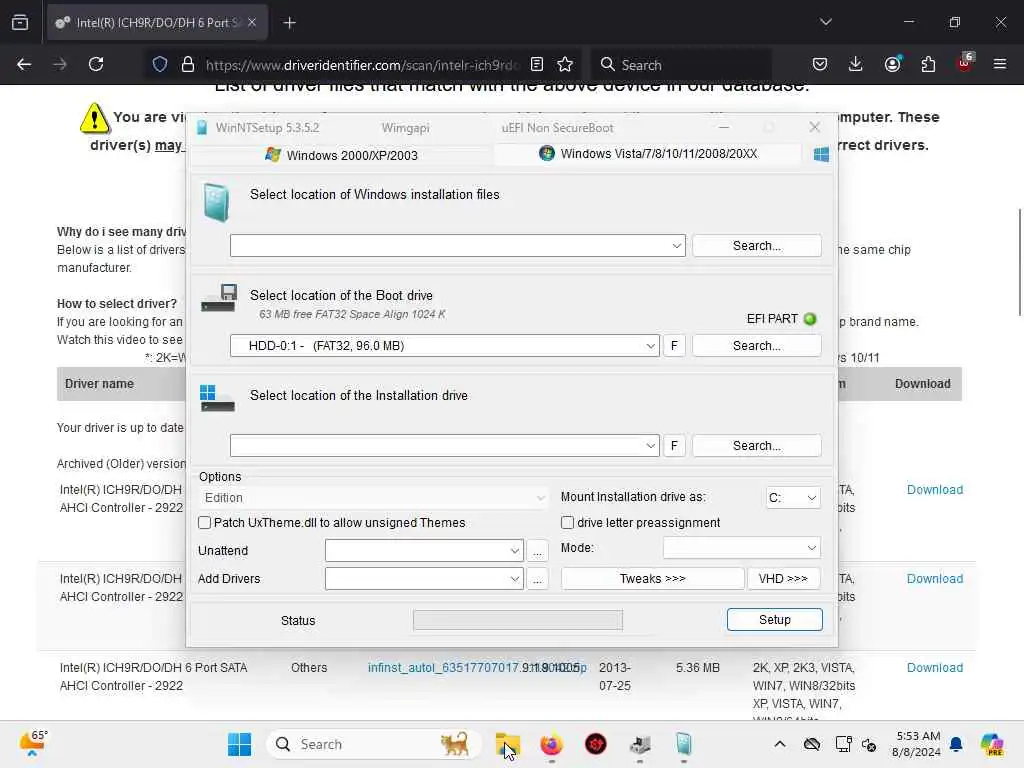
Task: Bookmark this page with the star icon
Action: (565, 64)
